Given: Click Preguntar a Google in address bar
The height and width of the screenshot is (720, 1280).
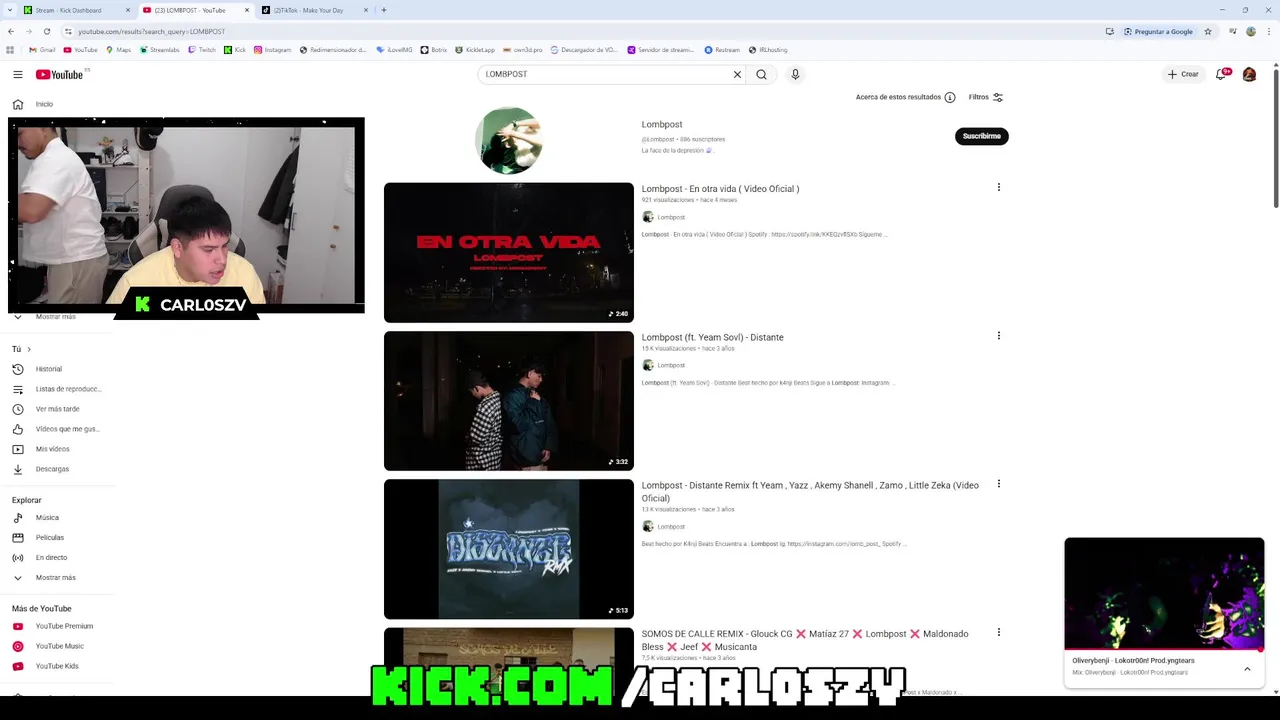Looking at the screenshot, I should click(1159, 31).
